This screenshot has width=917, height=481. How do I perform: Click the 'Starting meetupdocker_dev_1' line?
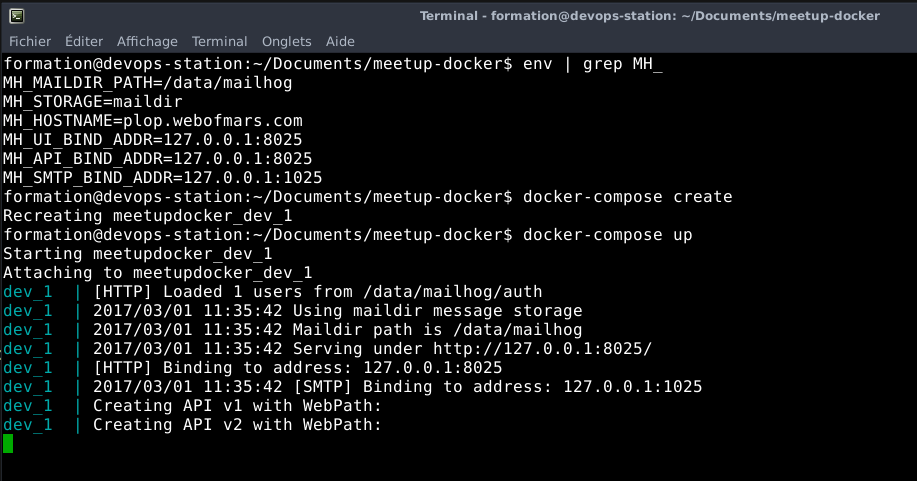pyautogui.click(x=137, y=253)
